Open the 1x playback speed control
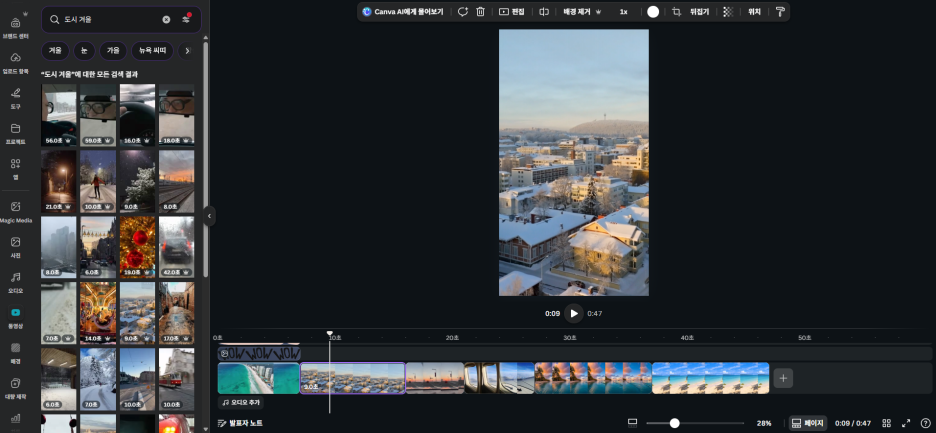 [x=623, y=11]
